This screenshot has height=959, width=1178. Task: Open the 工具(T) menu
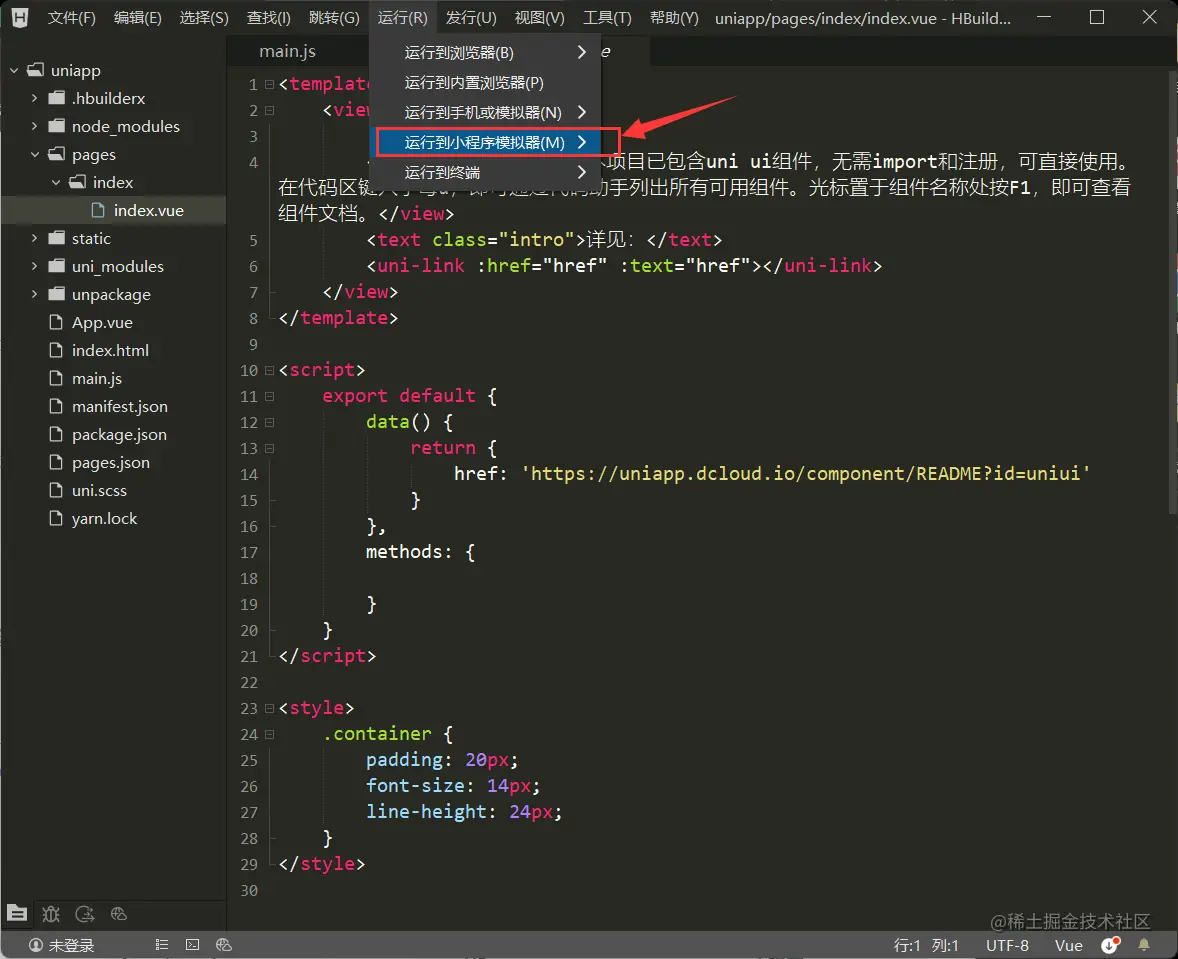tap(607, 17)
